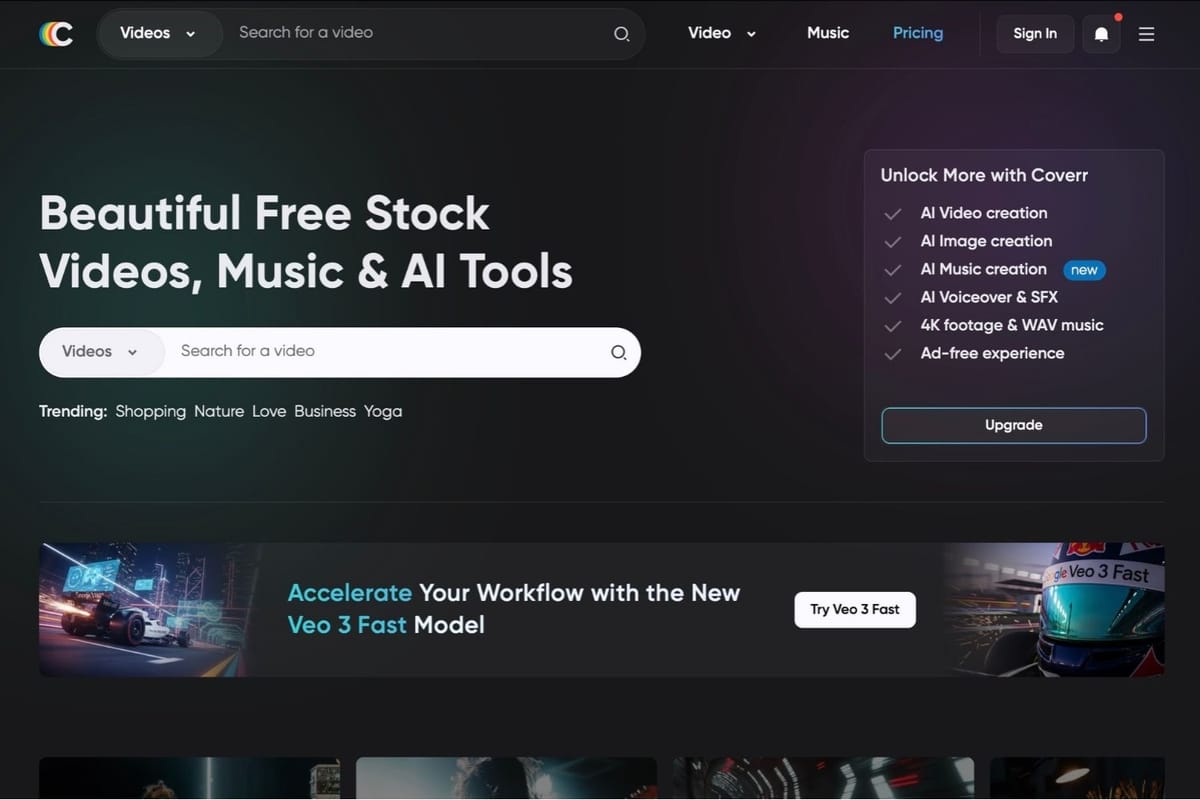Select the Shopping trending link
The height and width of the screenshot is (800, 1200).
[151, 411]
